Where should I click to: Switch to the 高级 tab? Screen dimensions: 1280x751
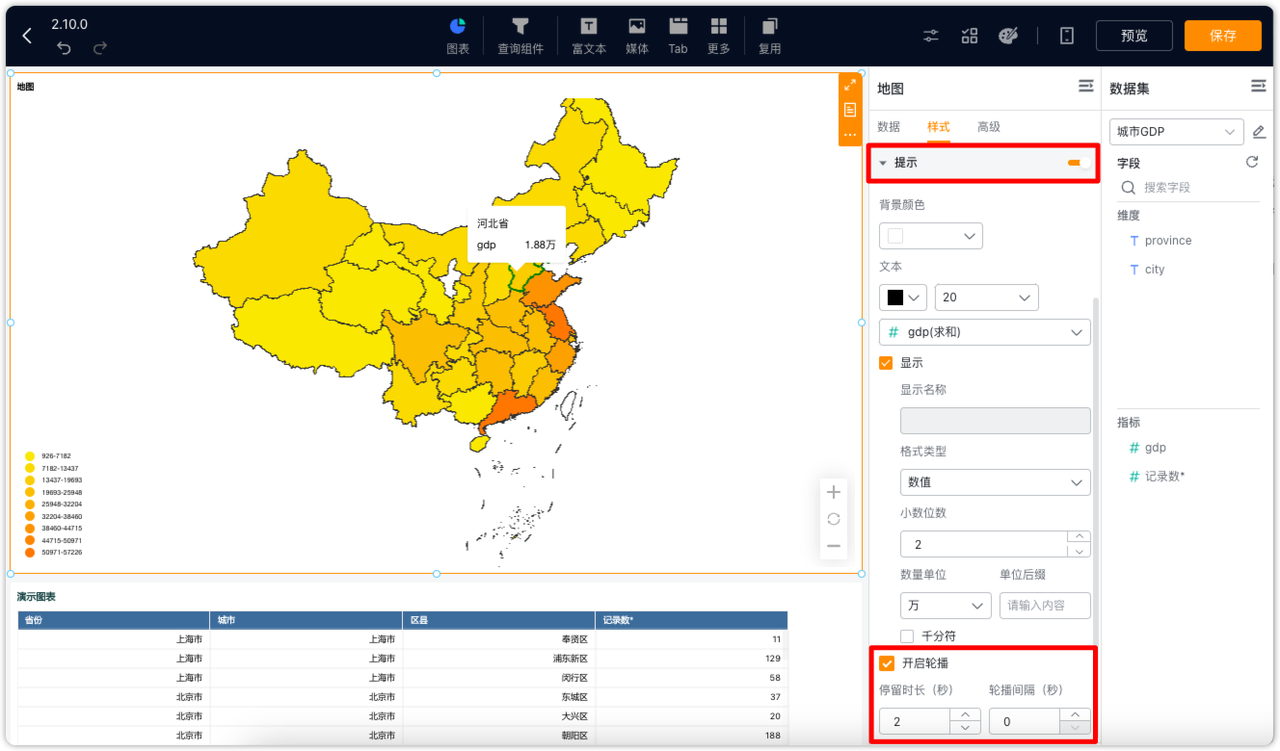coord(988,127)
